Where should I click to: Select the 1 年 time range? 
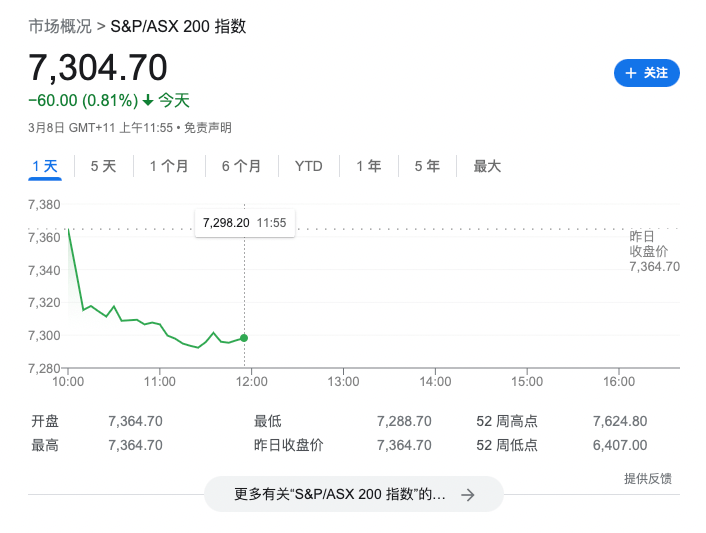click(x=368, y=166)
